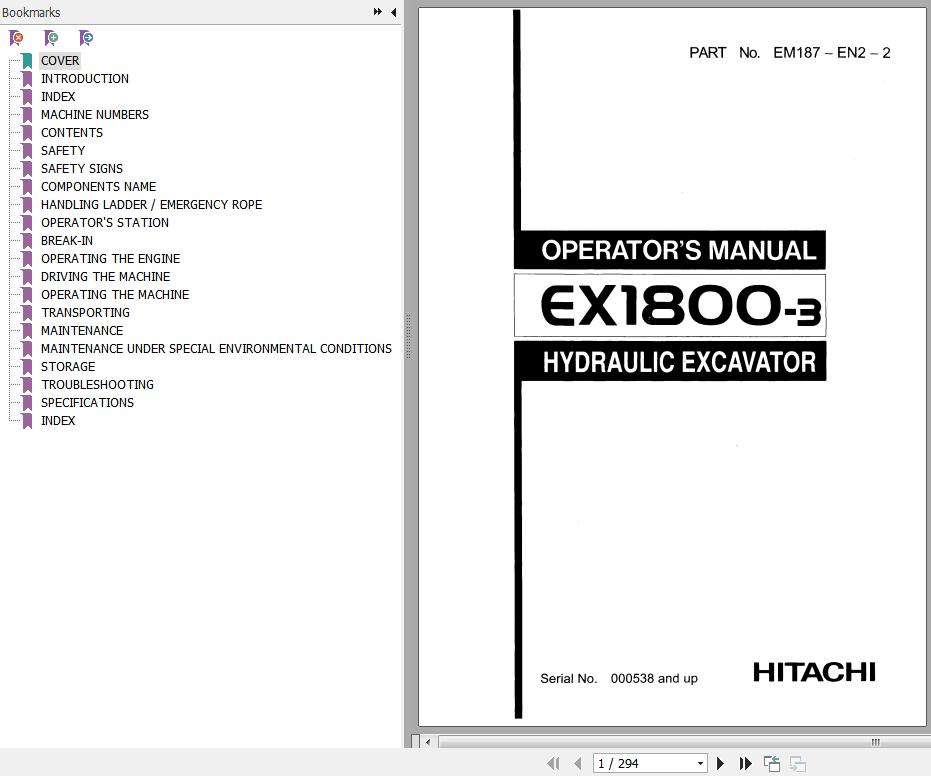Open the last INDEX bookmark below SPECIFICATIONS

click(58, 420)
